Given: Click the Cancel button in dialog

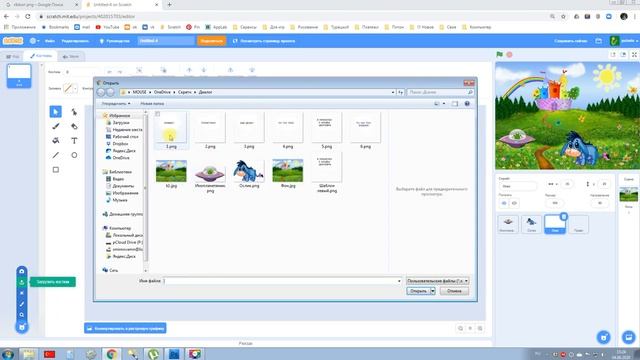Looking at the screenshot, I should (454, 291).
